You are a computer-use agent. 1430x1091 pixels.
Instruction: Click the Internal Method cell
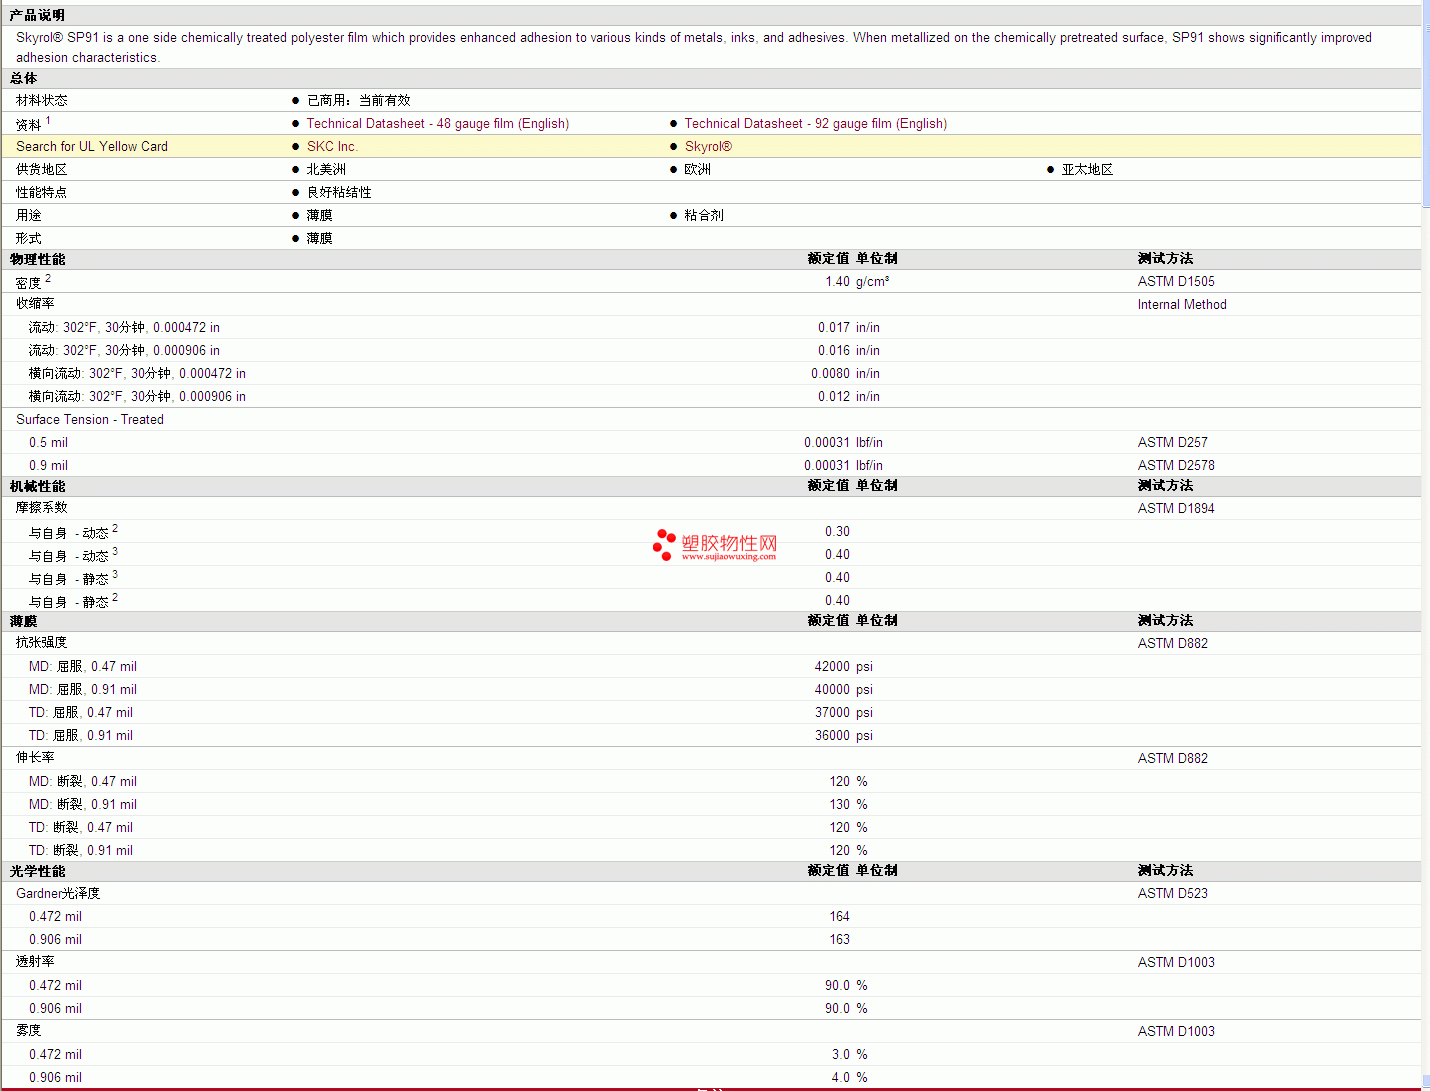point(1182,305)
